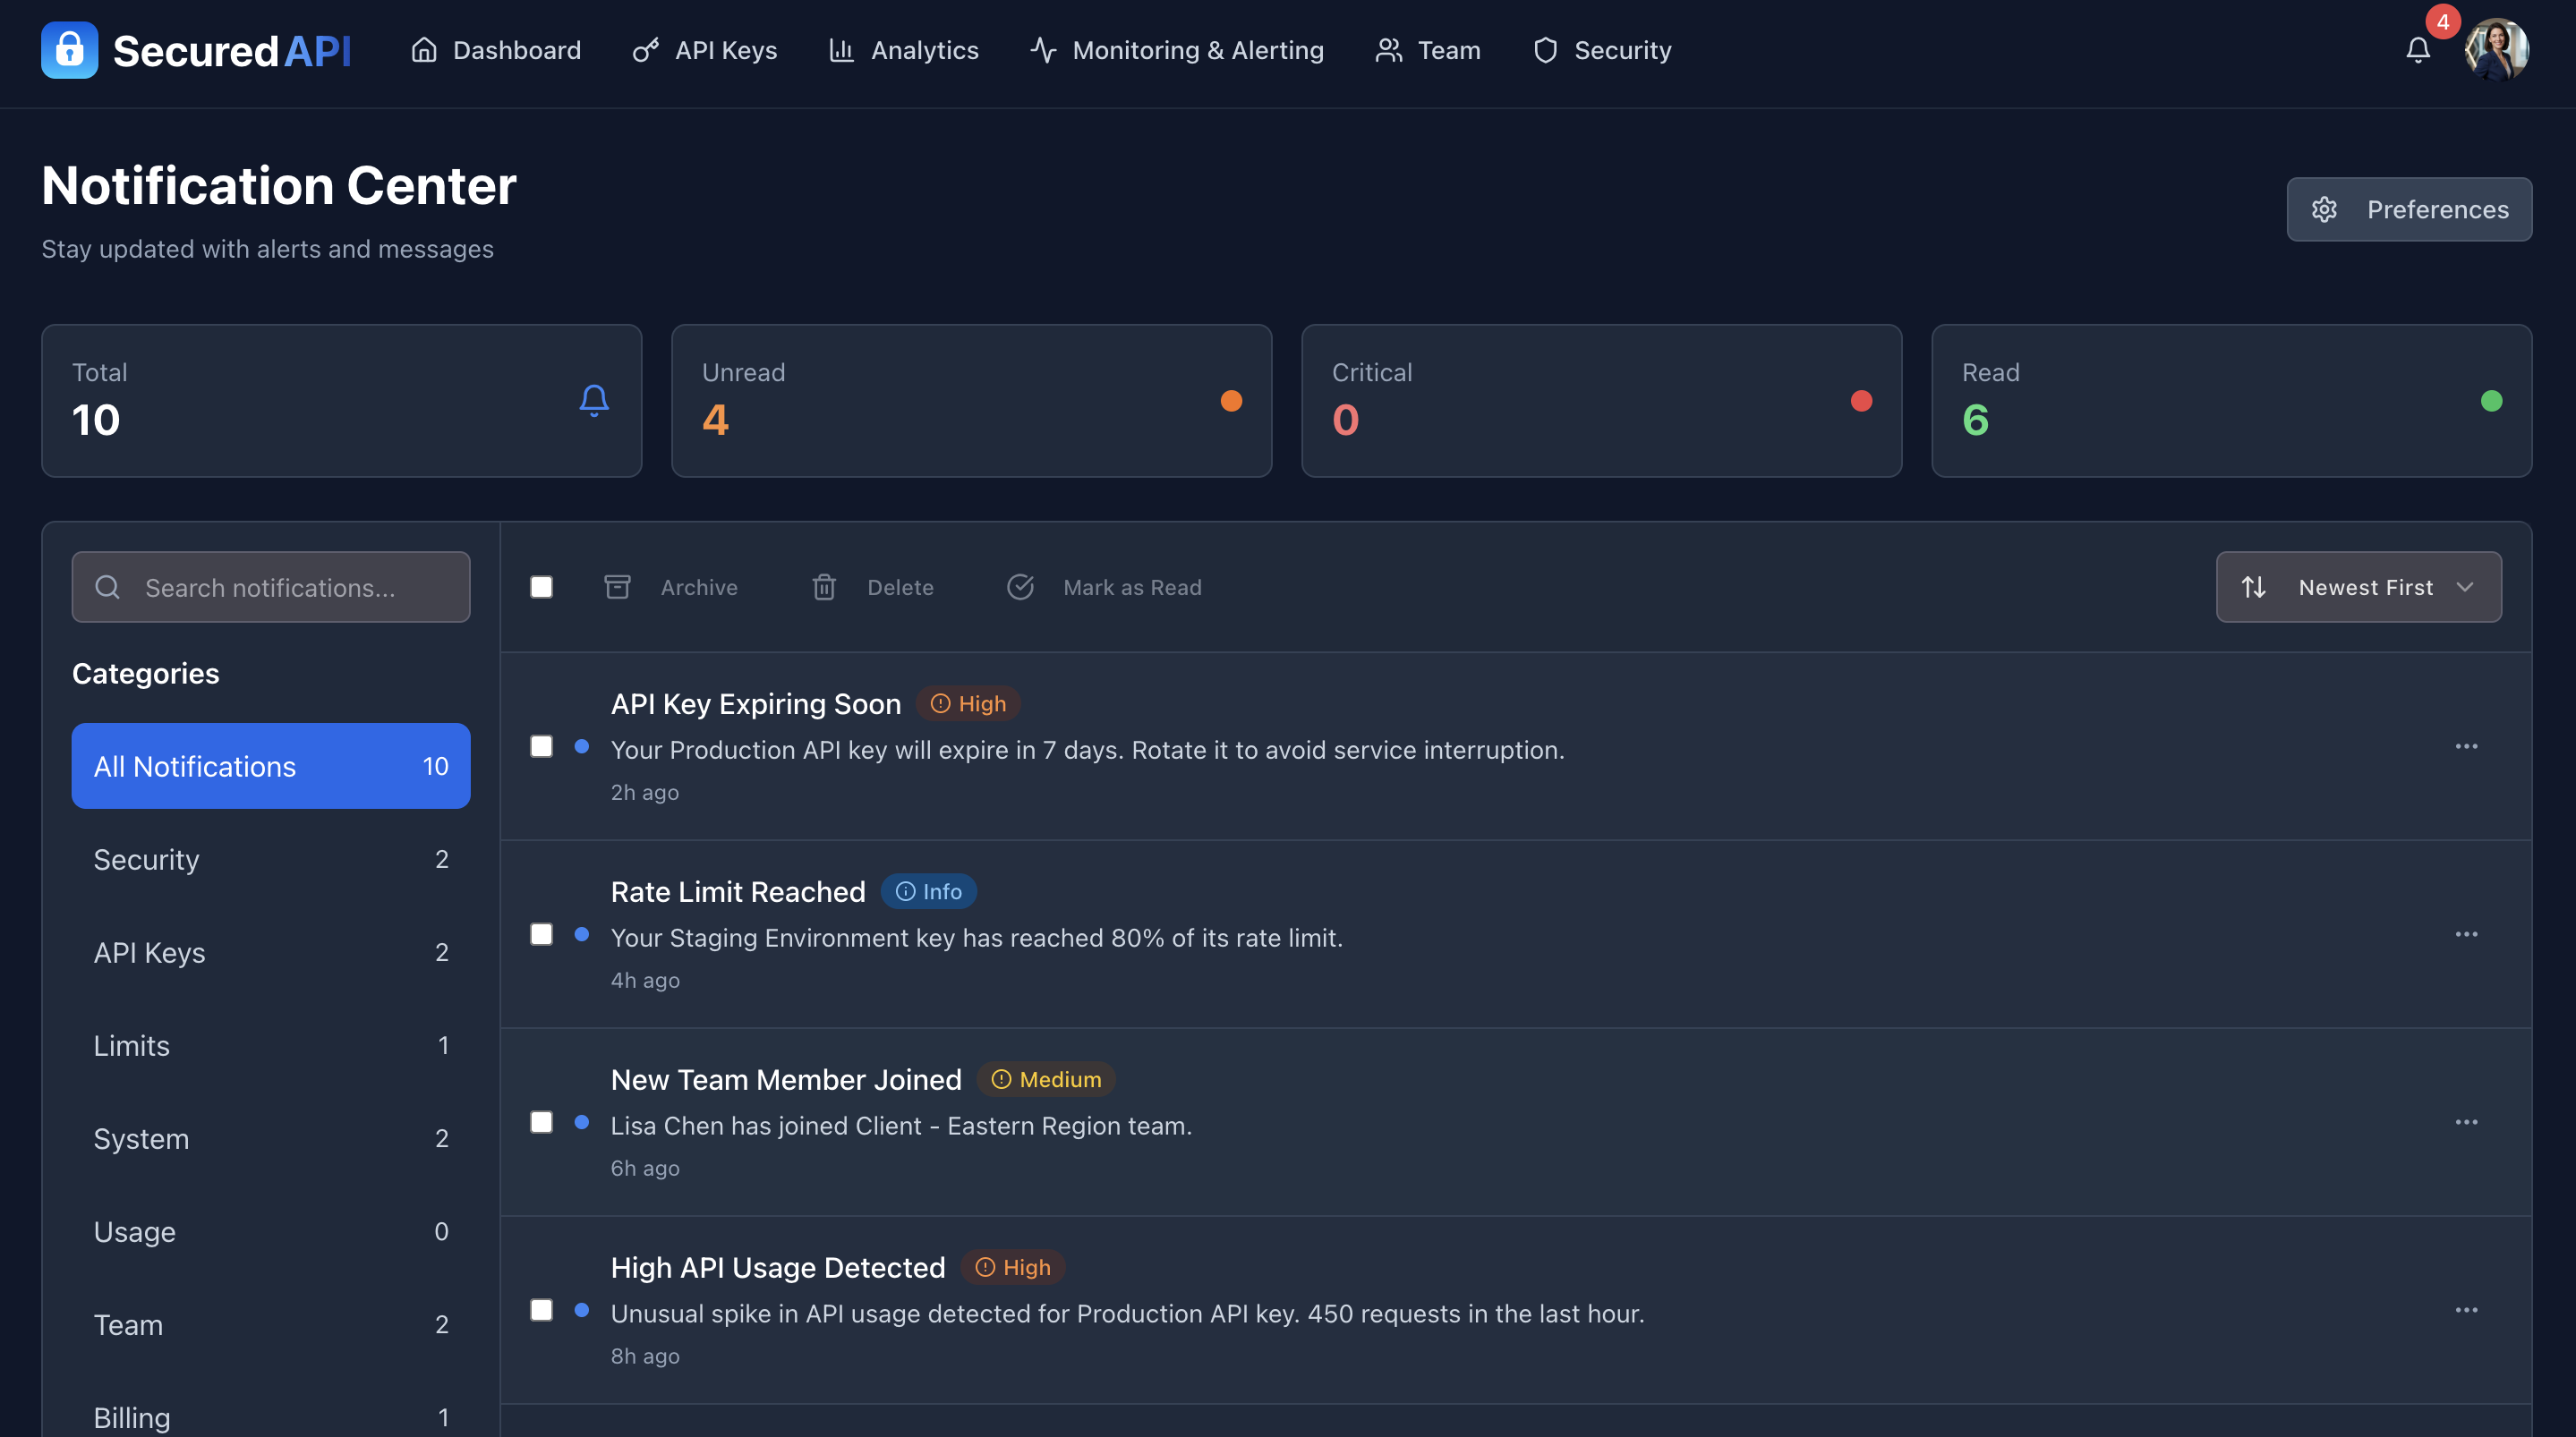Viewport: 2576px width, 1437px height.
Task: Toggle the select-all checkbox in the toolbar
Action: [542, 587]
